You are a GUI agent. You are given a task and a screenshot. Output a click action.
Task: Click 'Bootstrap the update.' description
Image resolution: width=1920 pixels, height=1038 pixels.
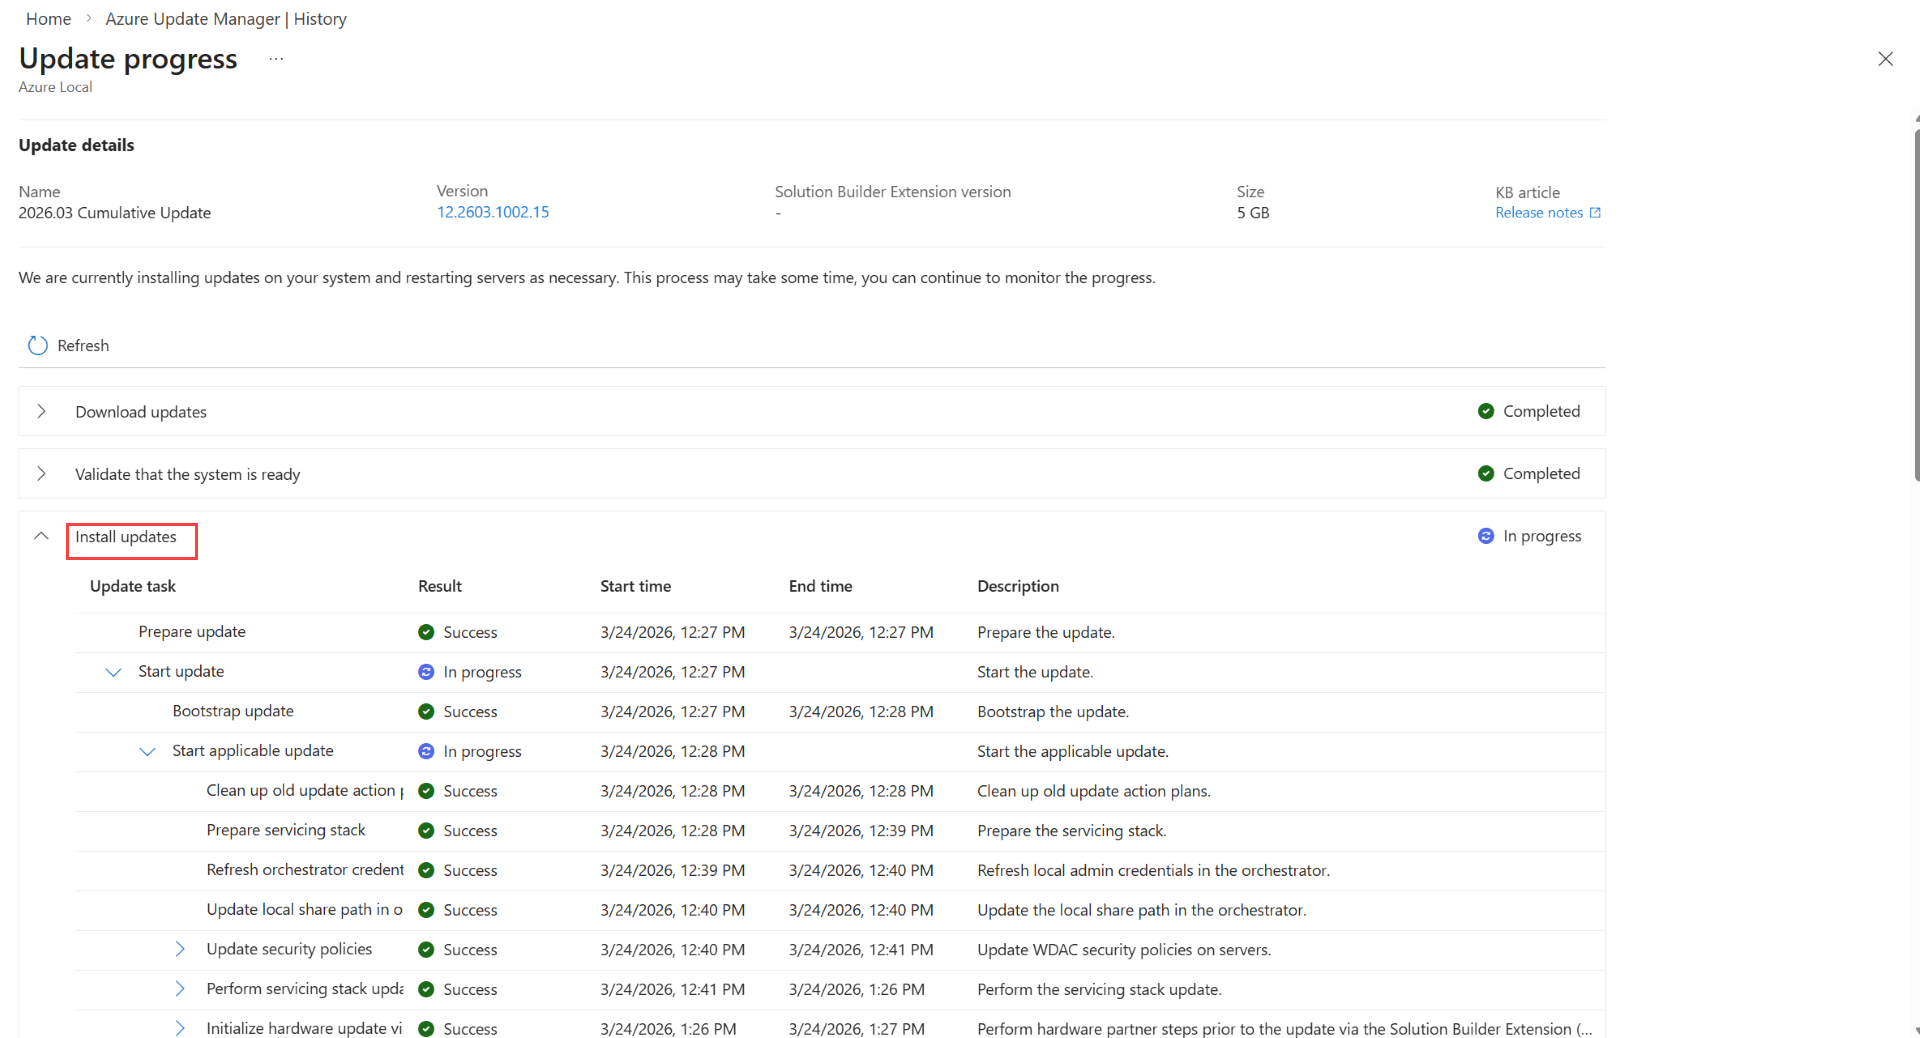[1053, 711]
